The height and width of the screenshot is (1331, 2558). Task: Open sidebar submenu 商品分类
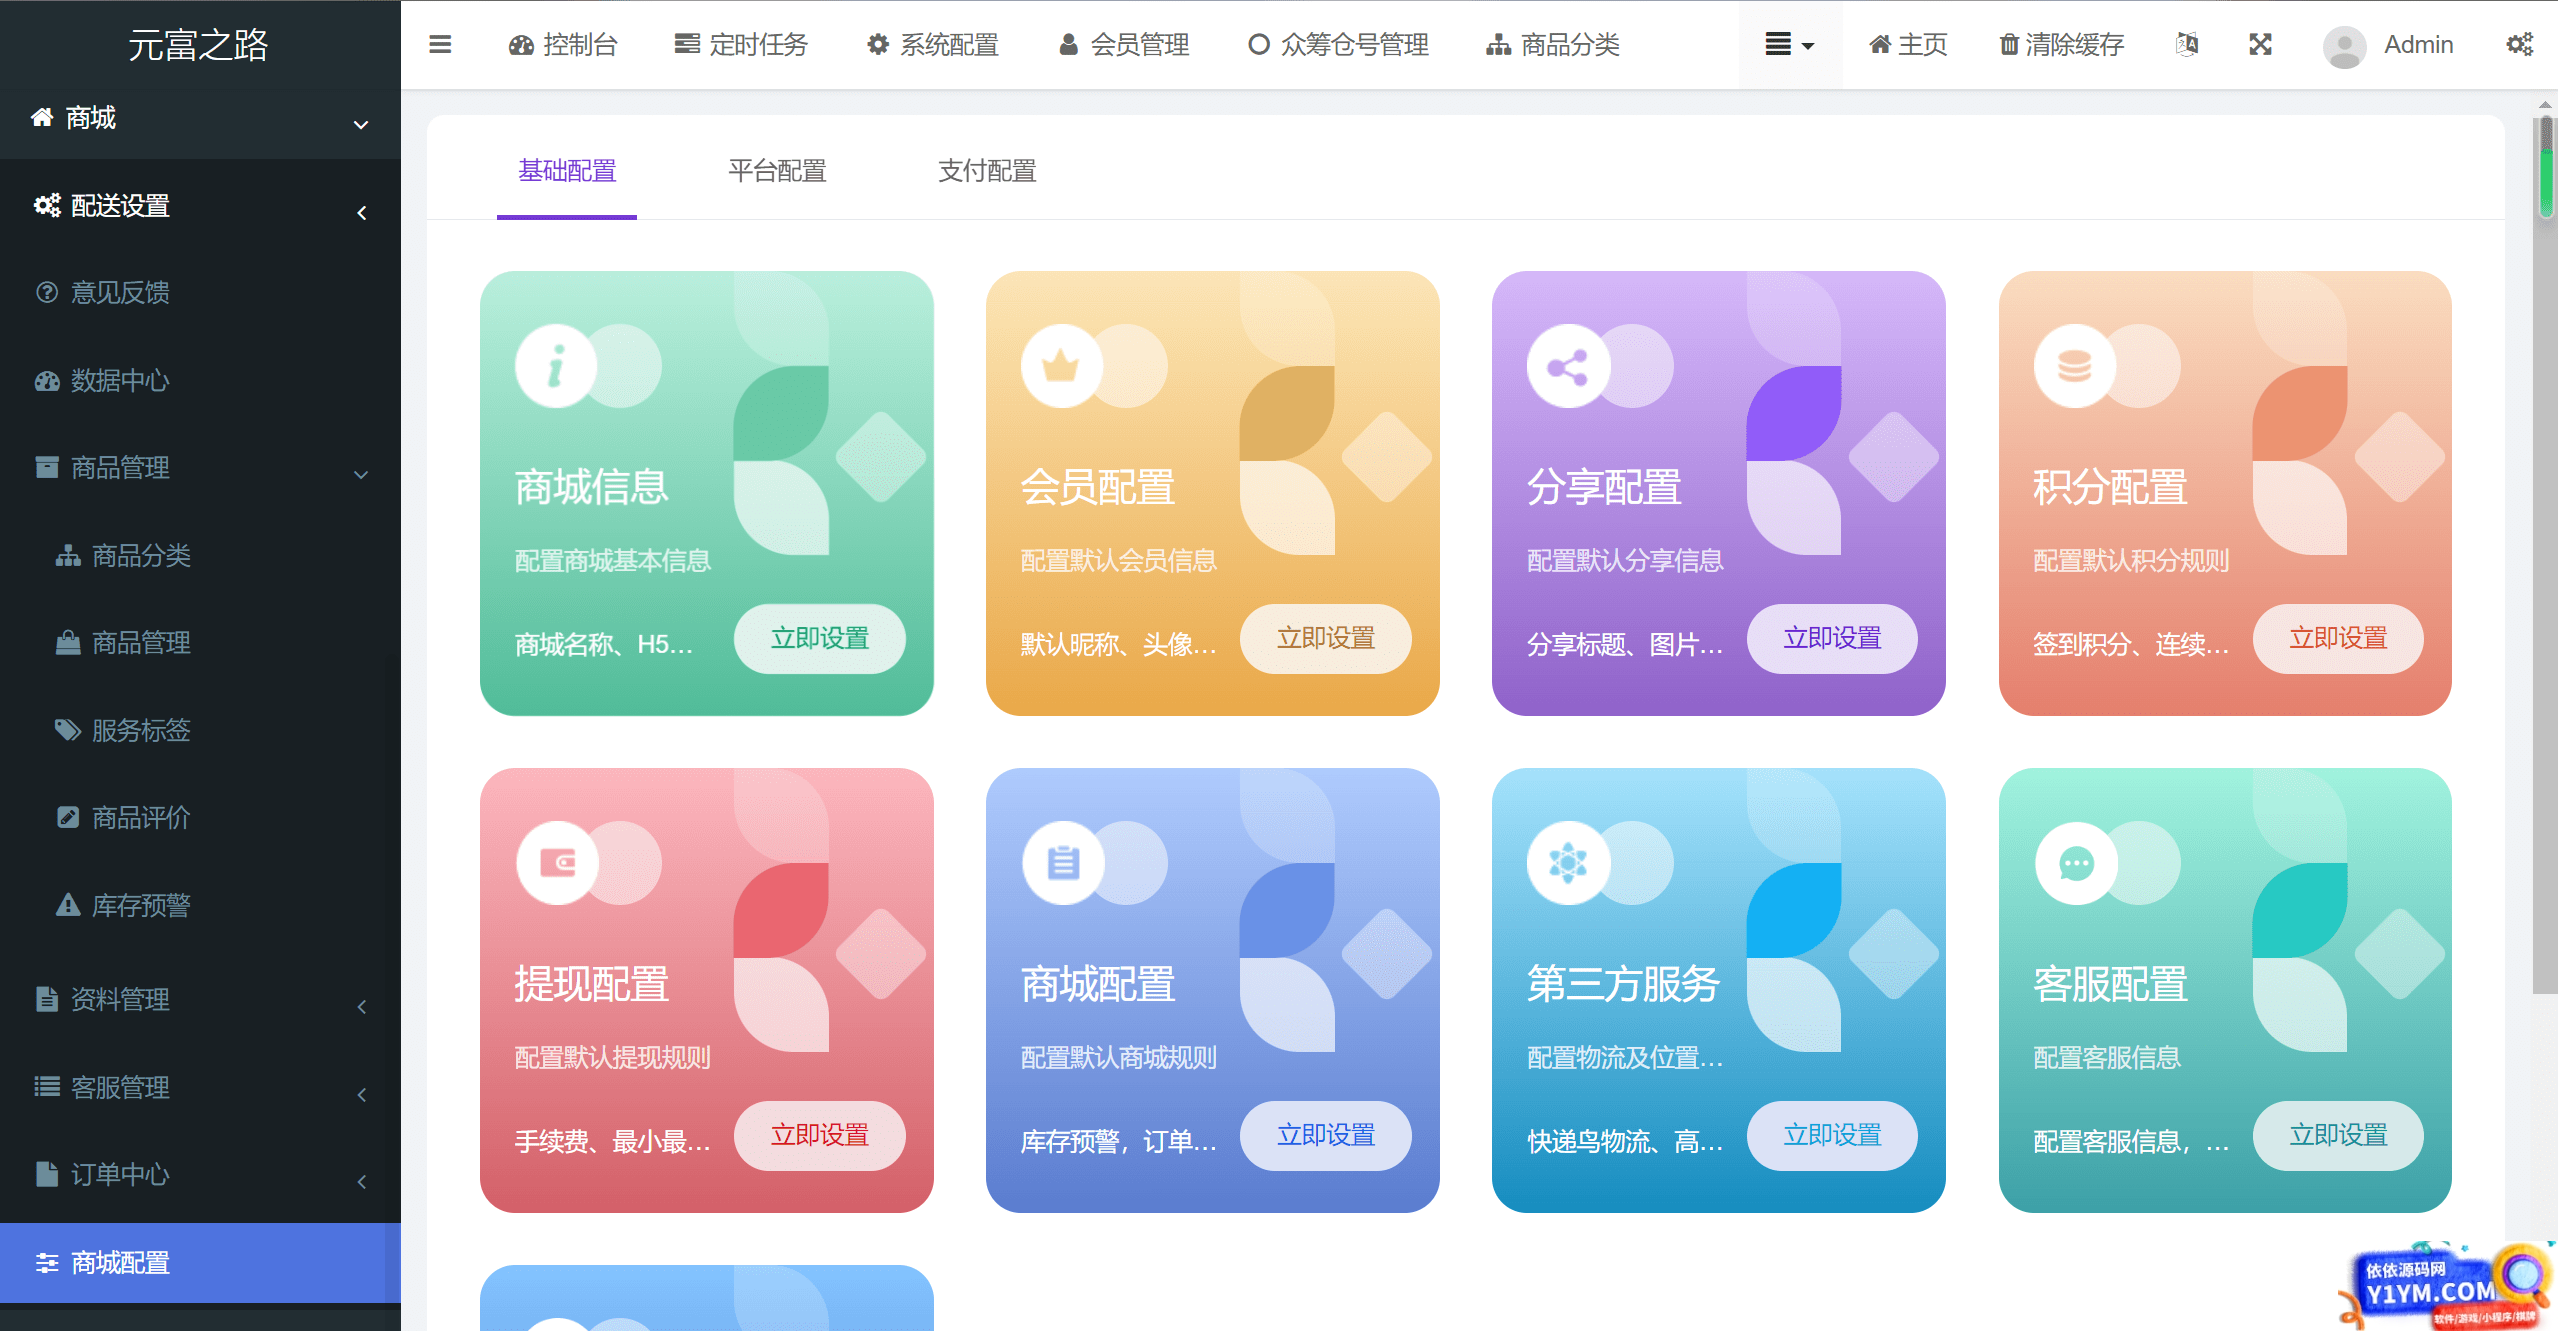200,555
